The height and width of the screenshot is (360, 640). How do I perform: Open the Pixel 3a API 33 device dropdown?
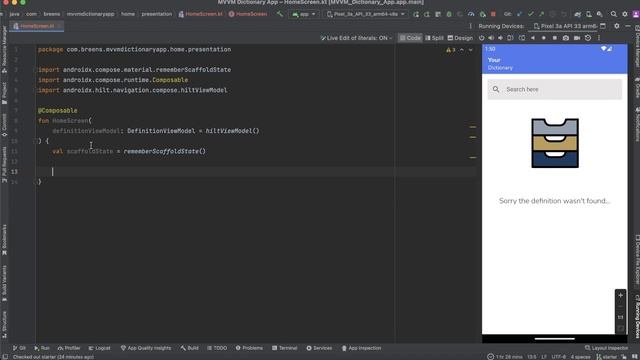point(366,14)
